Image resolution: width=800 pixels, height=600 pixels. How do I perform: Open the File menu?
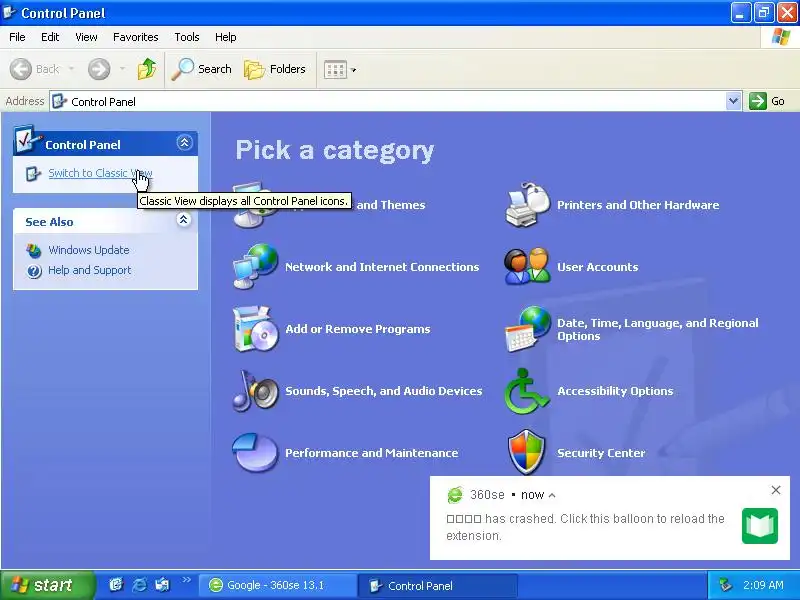[x=17, y=37]
